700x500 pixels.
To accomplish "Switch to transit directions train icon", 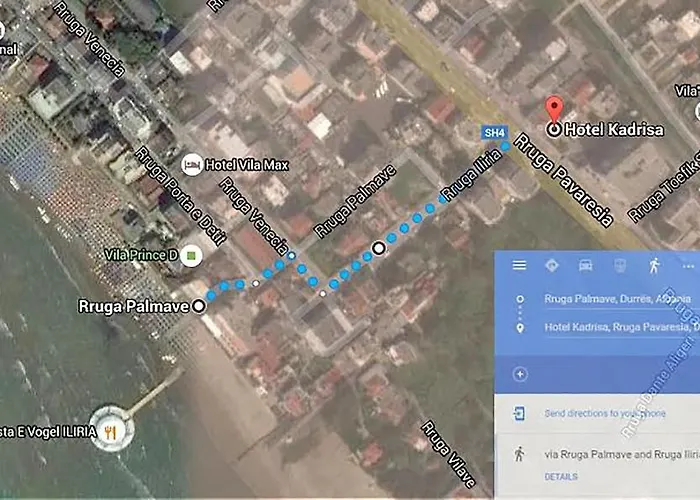I will pos(620,266).
